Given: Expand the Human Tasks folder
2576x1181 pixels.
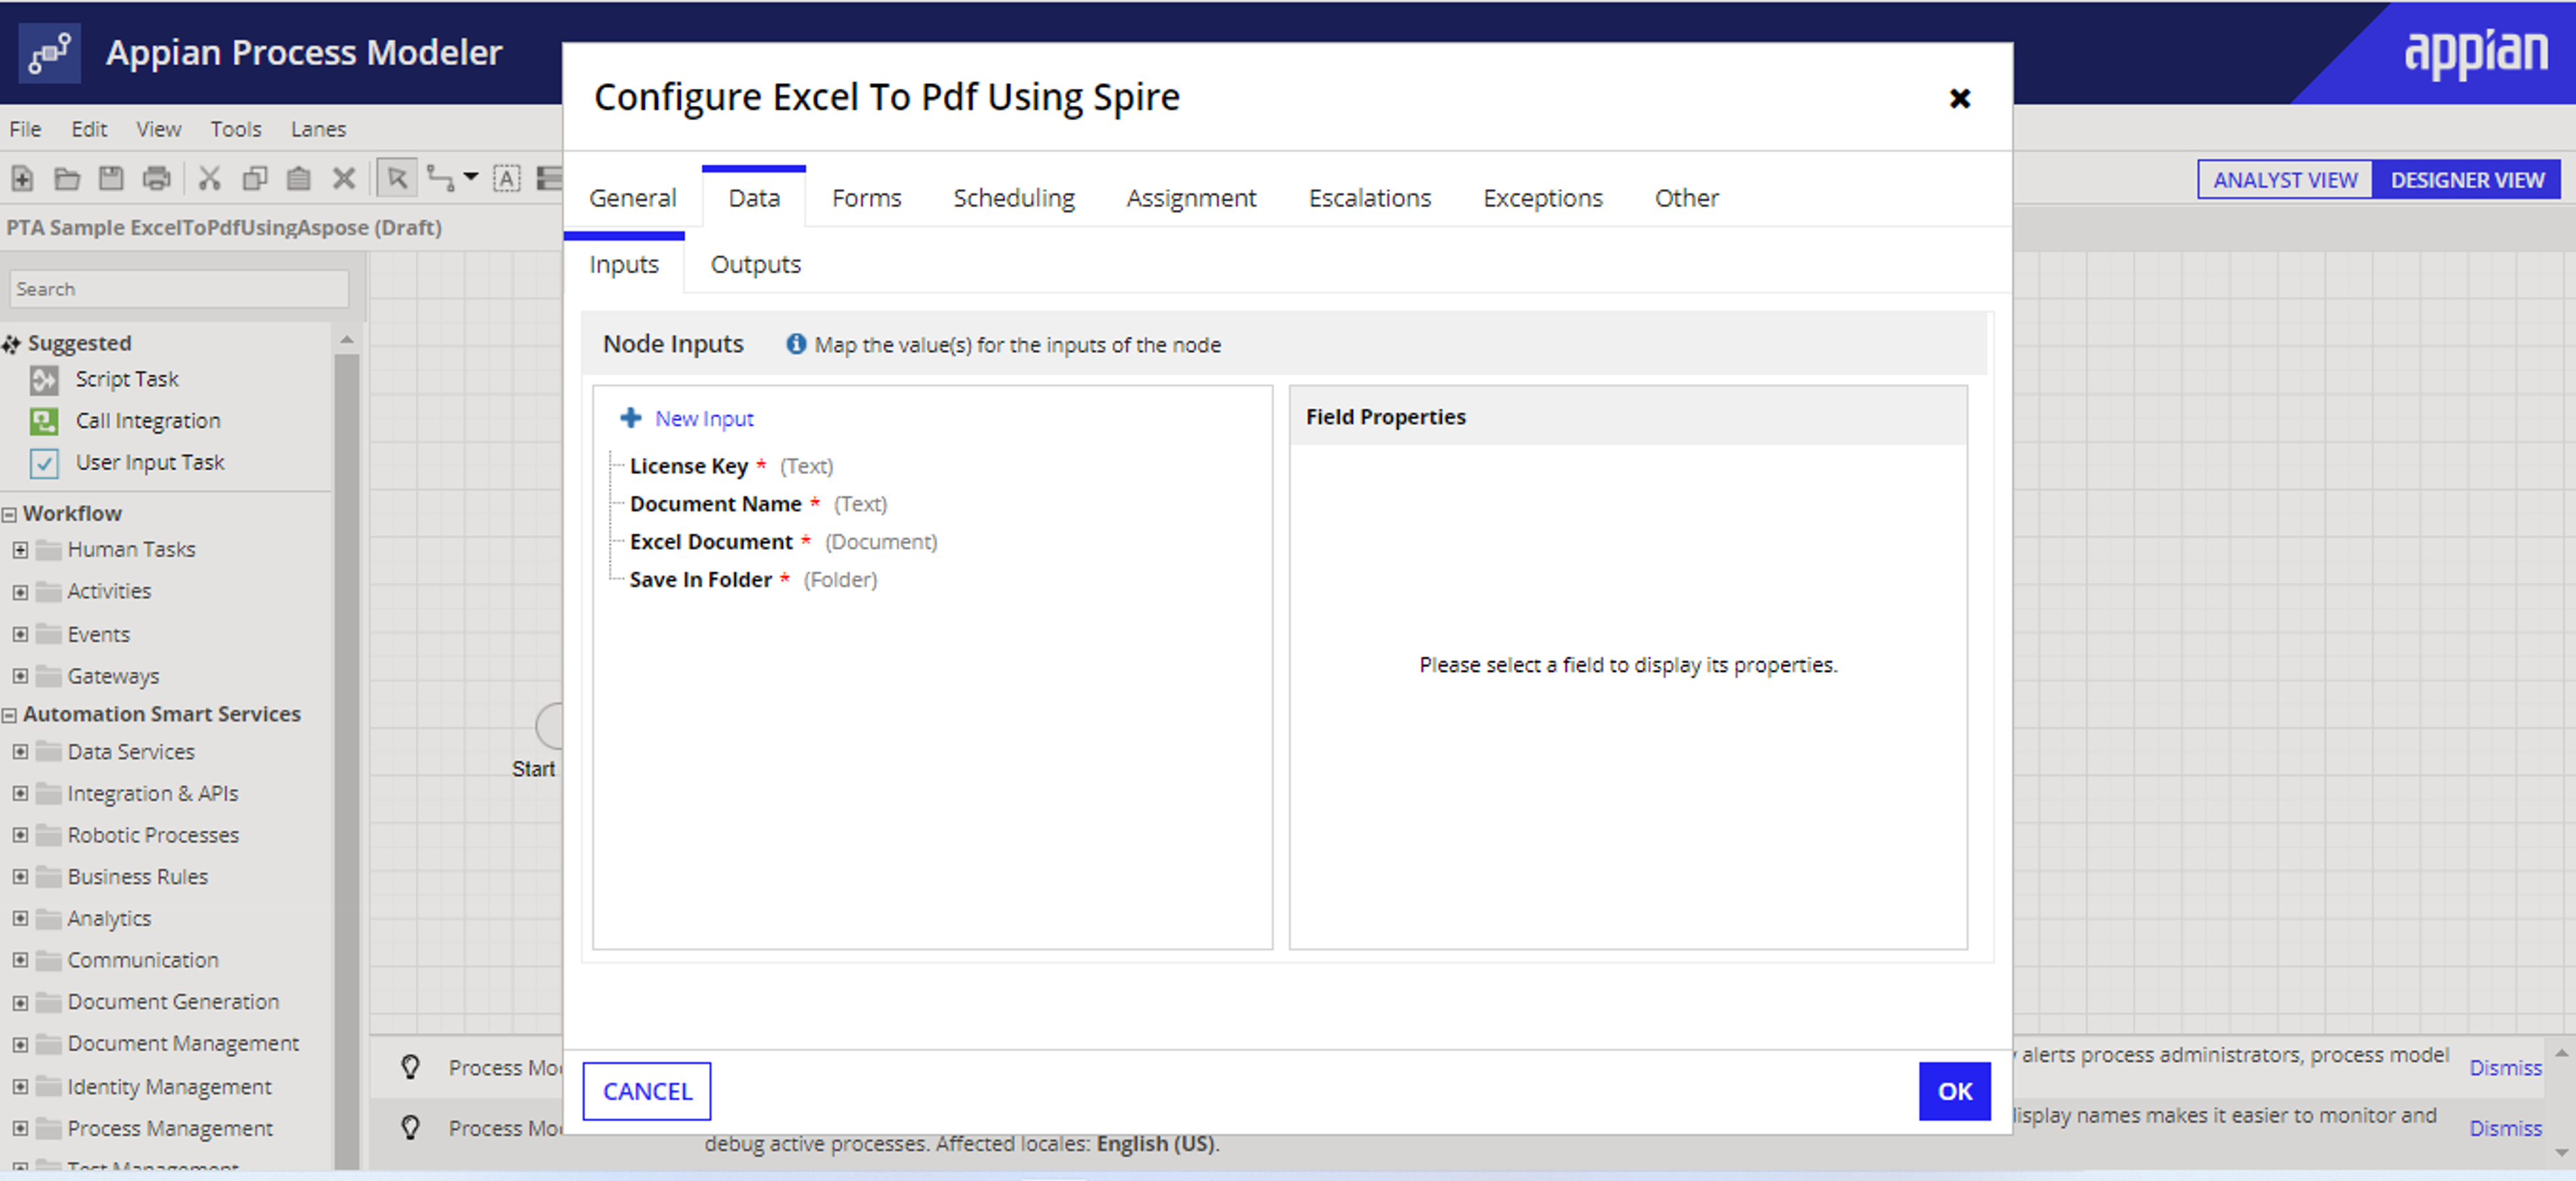Looking at the screenshot, I should point(20,550).
